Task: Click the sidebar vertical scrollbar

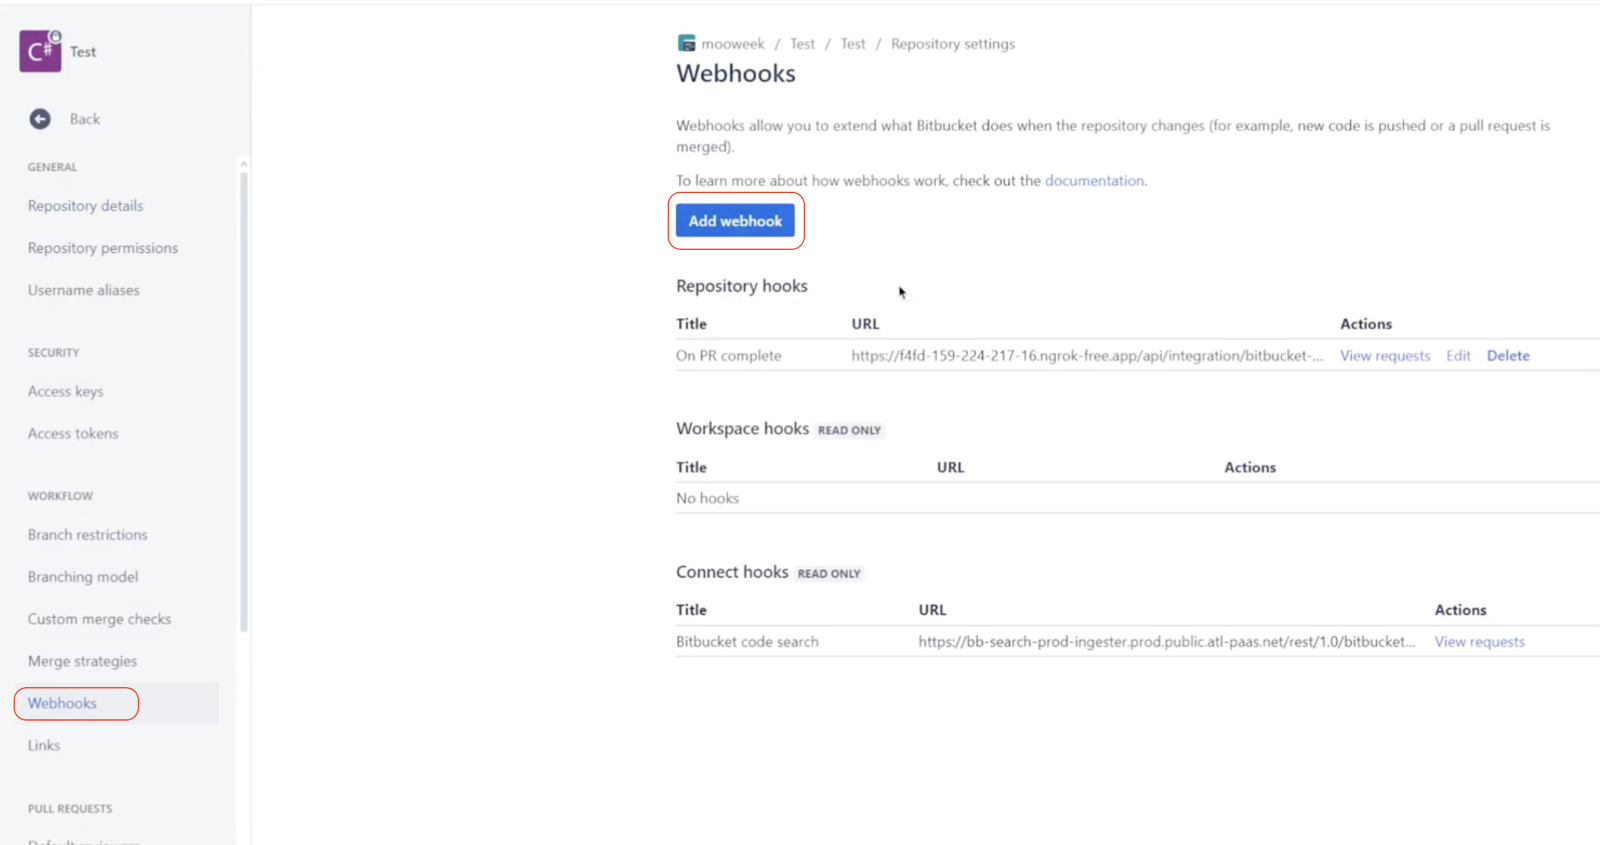Action: (243, 400)
